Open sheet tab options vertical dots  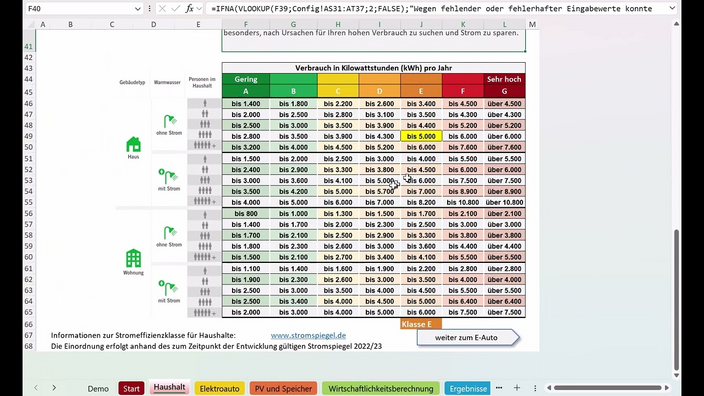535,388
